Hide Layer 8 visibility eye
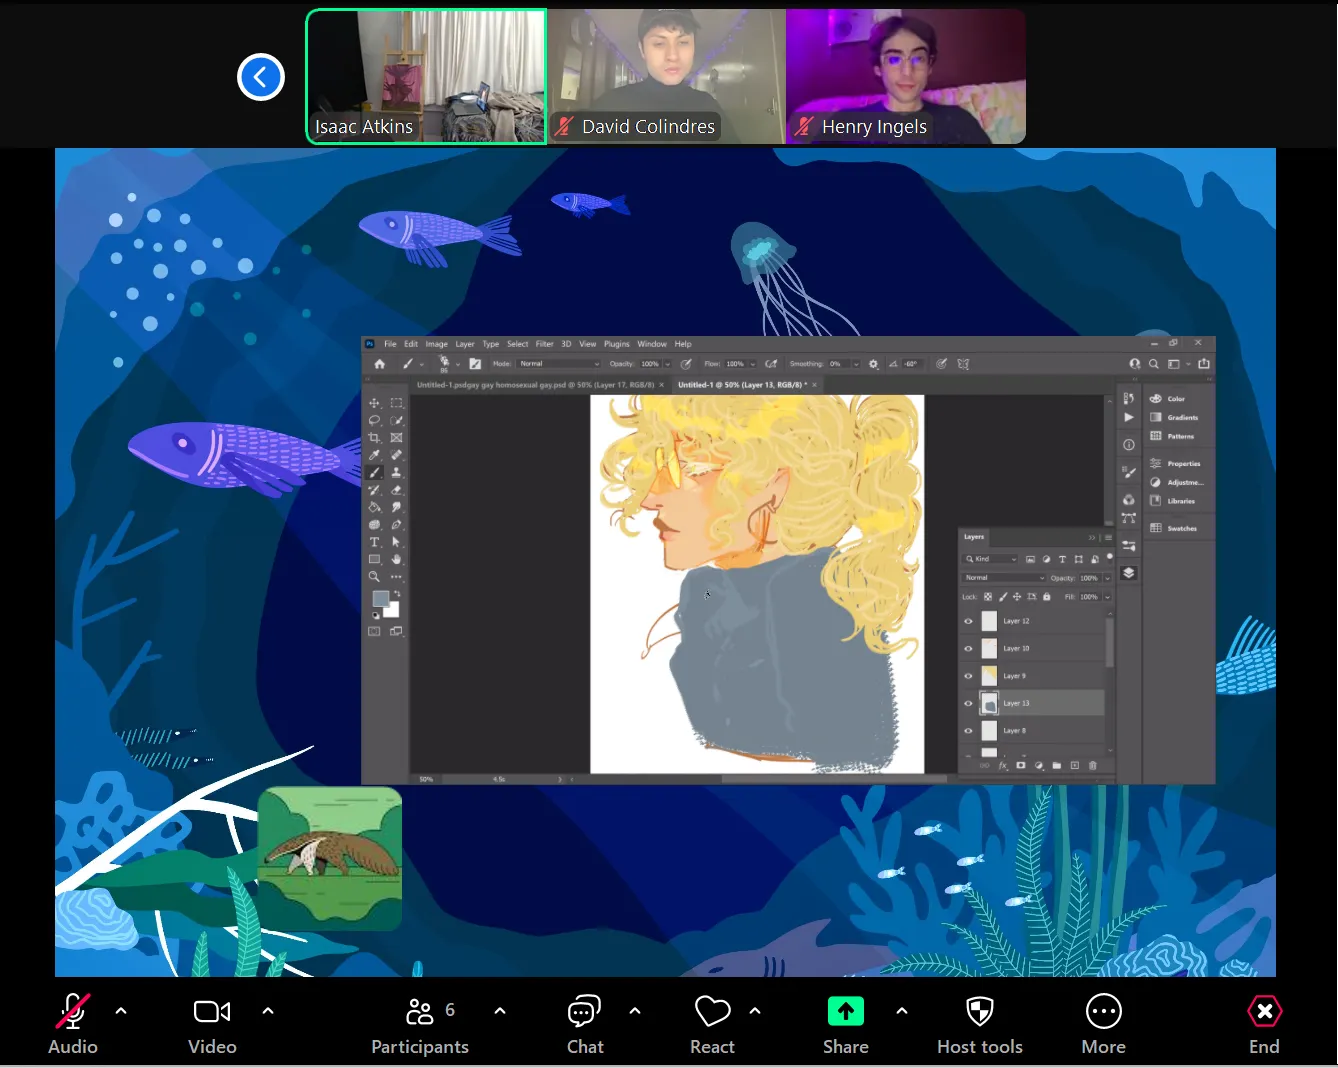The width and height of the screenshot is (1338, 1068). point(968,731)
